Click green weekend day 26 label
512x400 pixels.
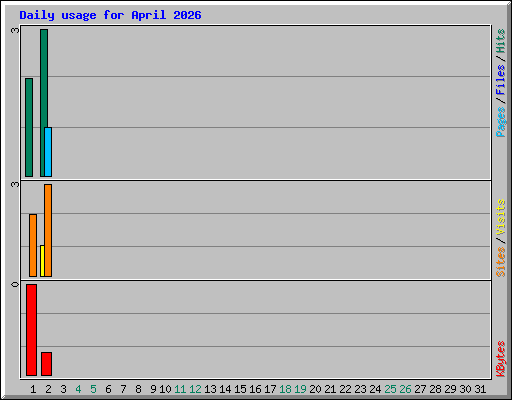tap(405, 389)
